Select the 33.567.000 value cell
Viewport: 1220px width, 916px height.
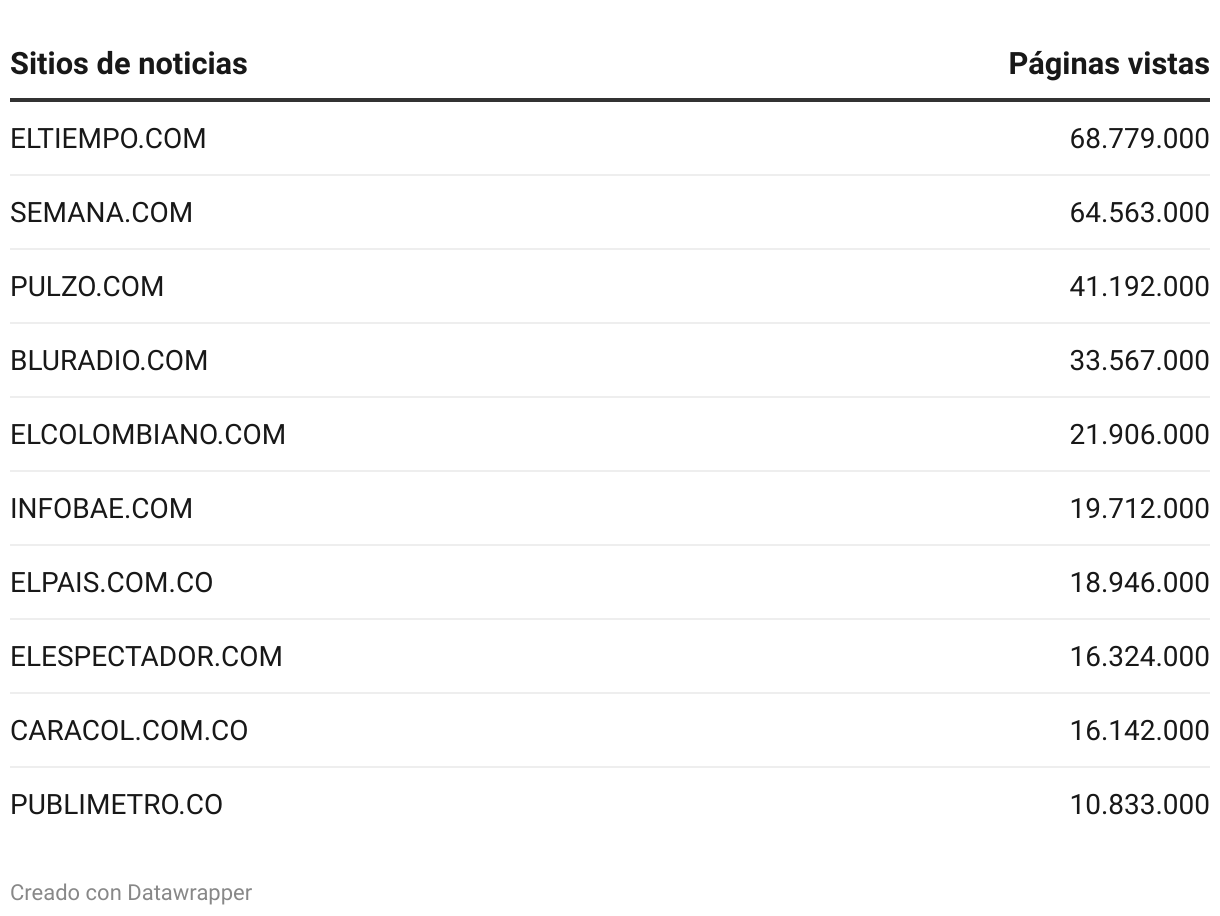1139,361
